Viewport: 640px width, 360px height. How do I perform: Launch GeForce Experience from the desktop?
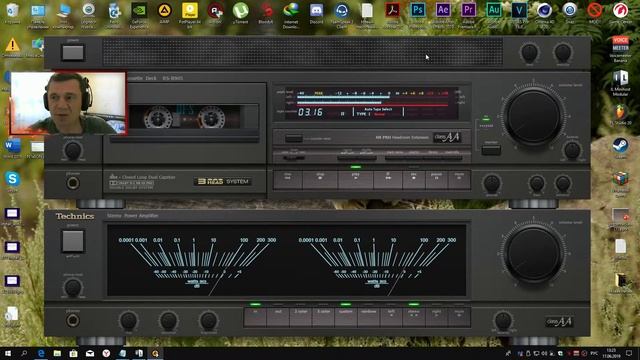click(139, 16)
